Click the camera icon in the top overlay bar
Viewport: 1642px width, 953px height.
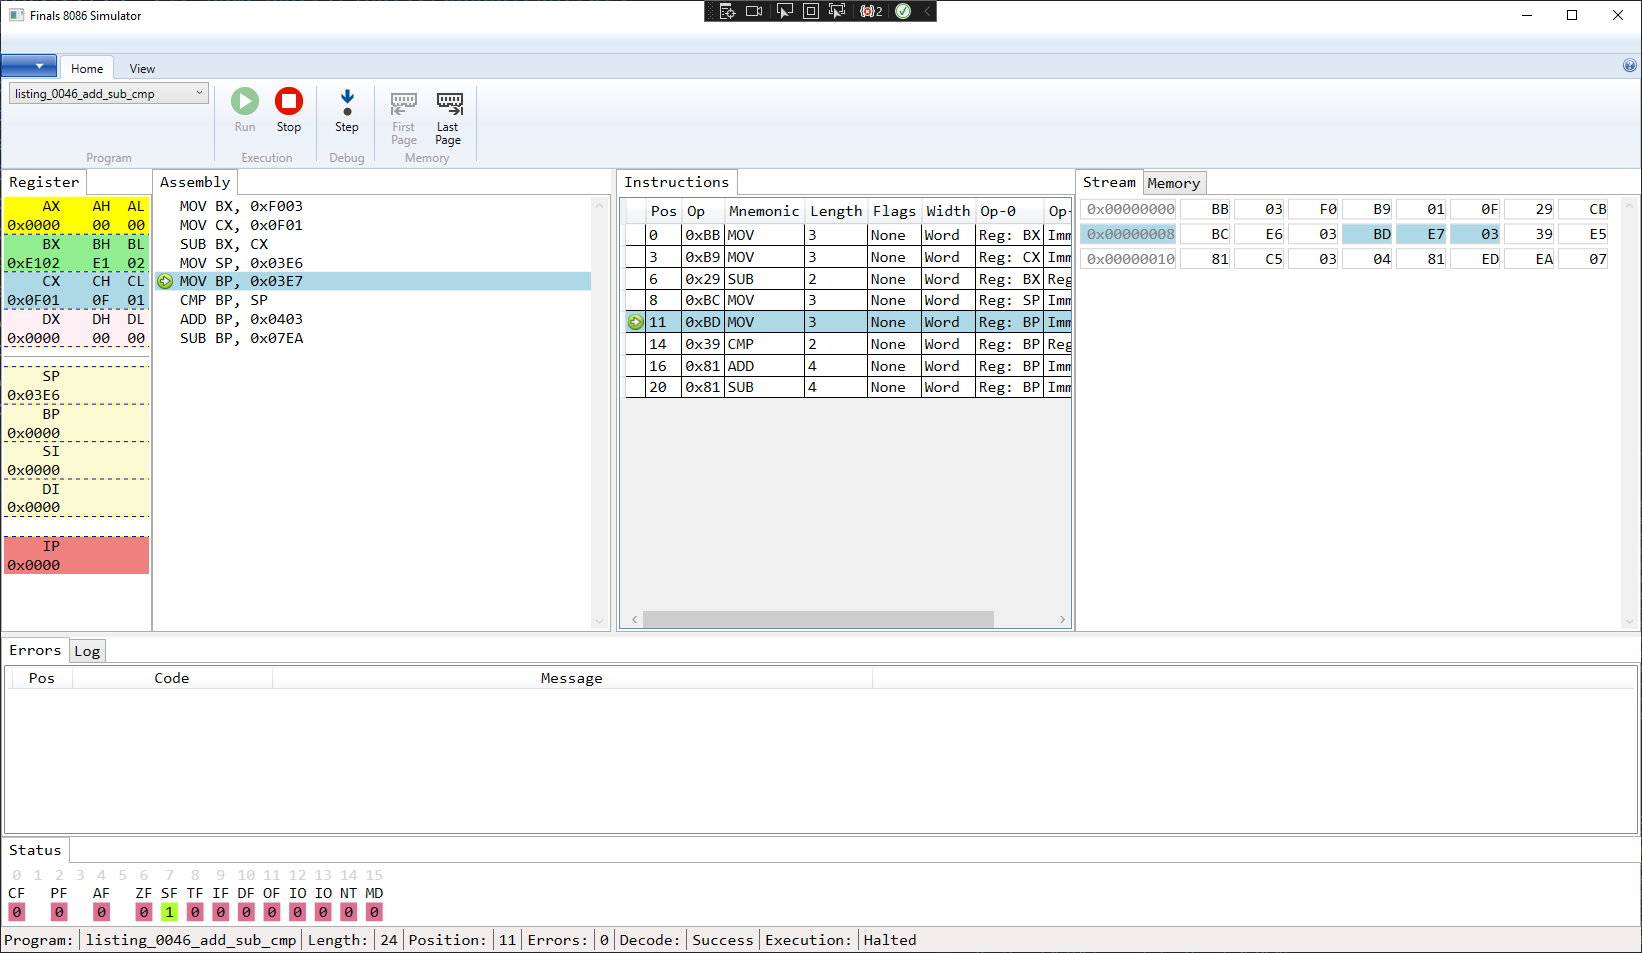pyautogui.click(x=755, y=11)
